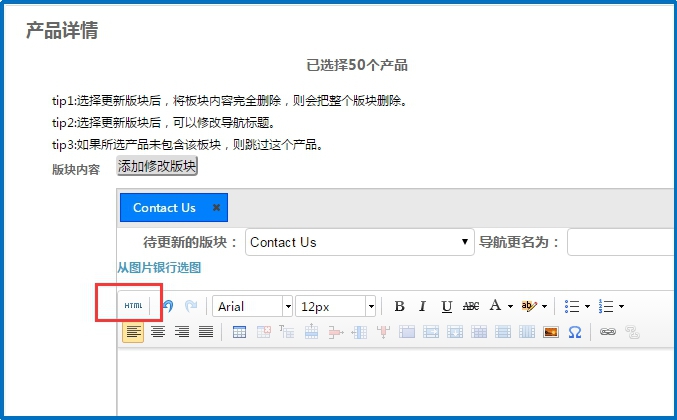Align text to the right
Screen dimensions: 677x420
click(182, 332)
